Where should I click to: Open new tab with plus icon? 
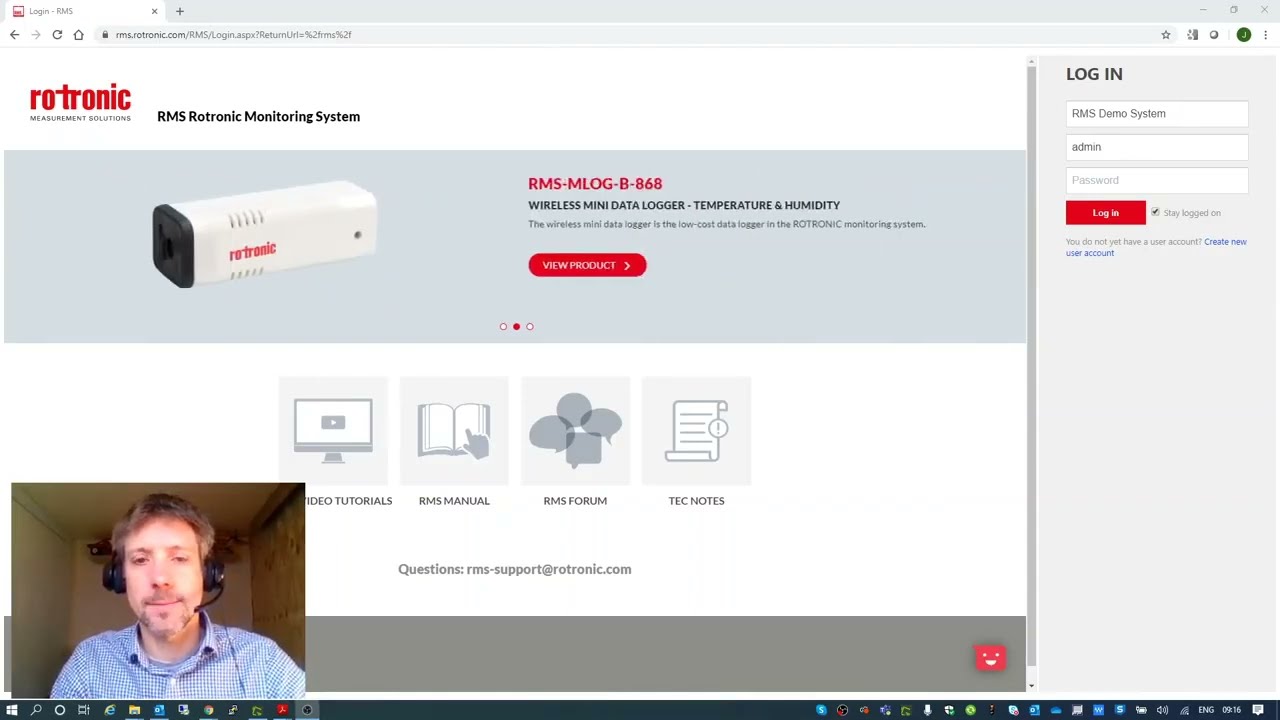(180, 11)
